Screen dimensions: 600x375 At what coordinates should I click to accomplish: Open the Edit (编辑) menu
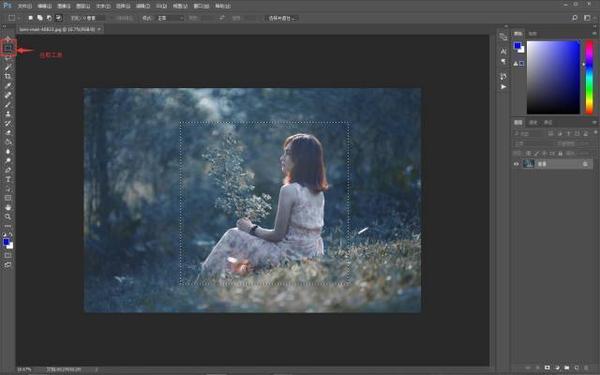(x=44, y=6)
